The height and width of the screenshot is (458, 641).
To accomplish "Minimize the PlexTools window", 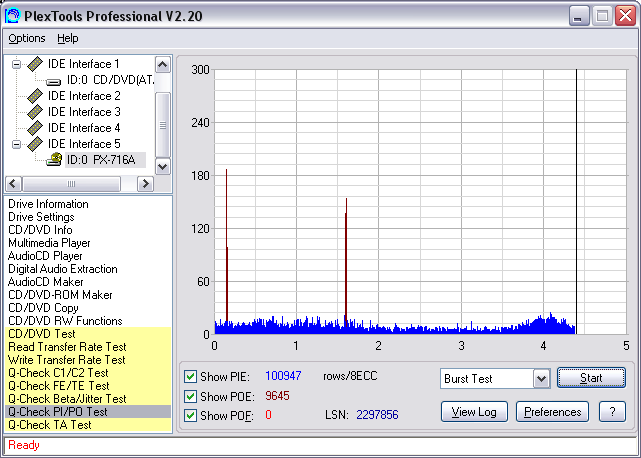I will pyautogui.click(x=578, y=16).
